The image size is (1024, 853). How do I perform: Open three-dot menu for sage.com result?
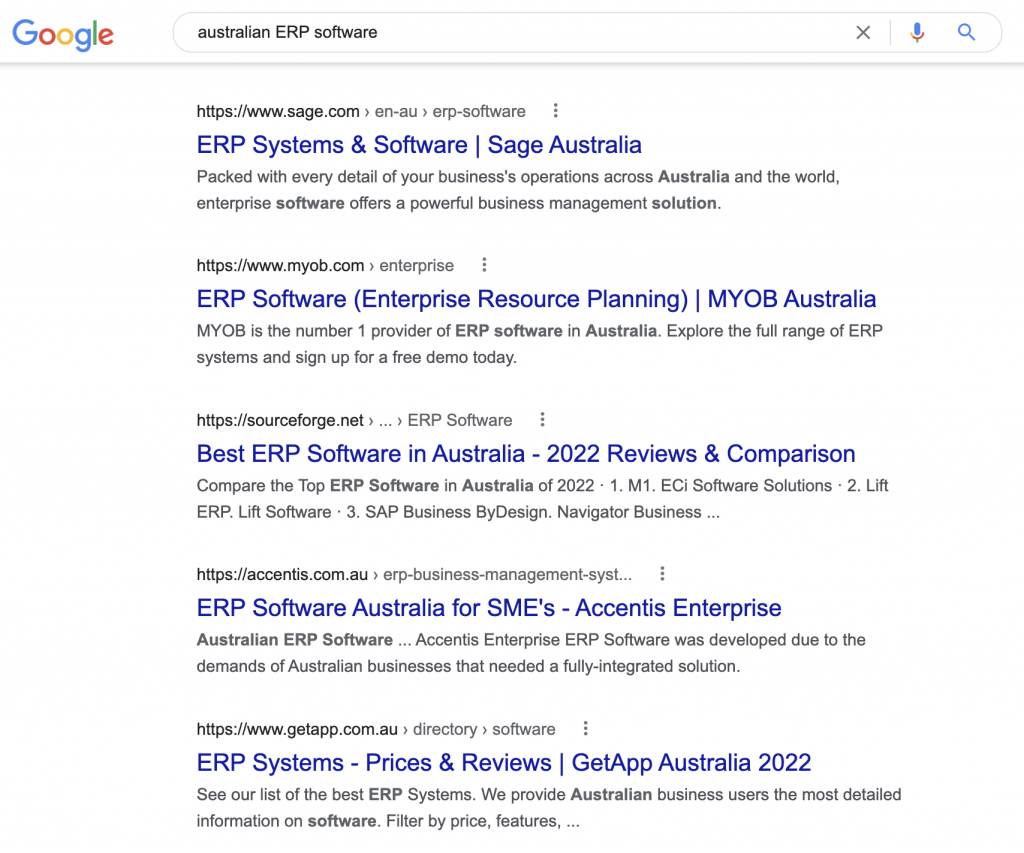(556, 110)
